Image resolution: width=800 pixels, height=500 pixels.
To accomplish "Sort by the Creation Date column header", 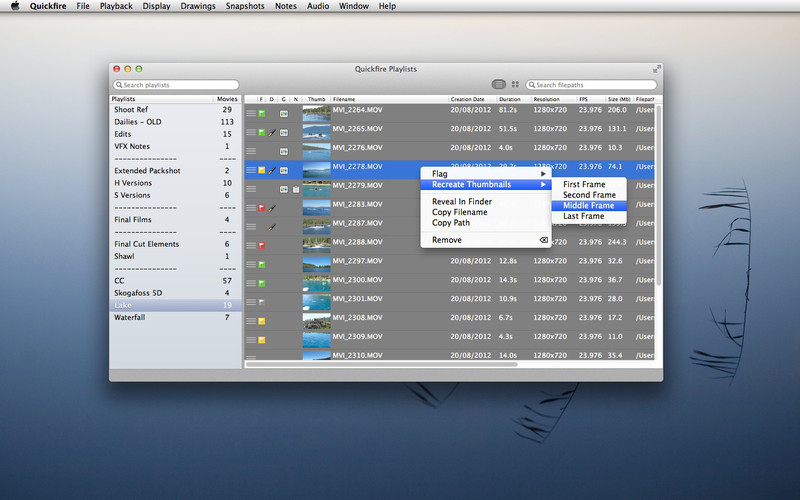I will click(472, 99).
